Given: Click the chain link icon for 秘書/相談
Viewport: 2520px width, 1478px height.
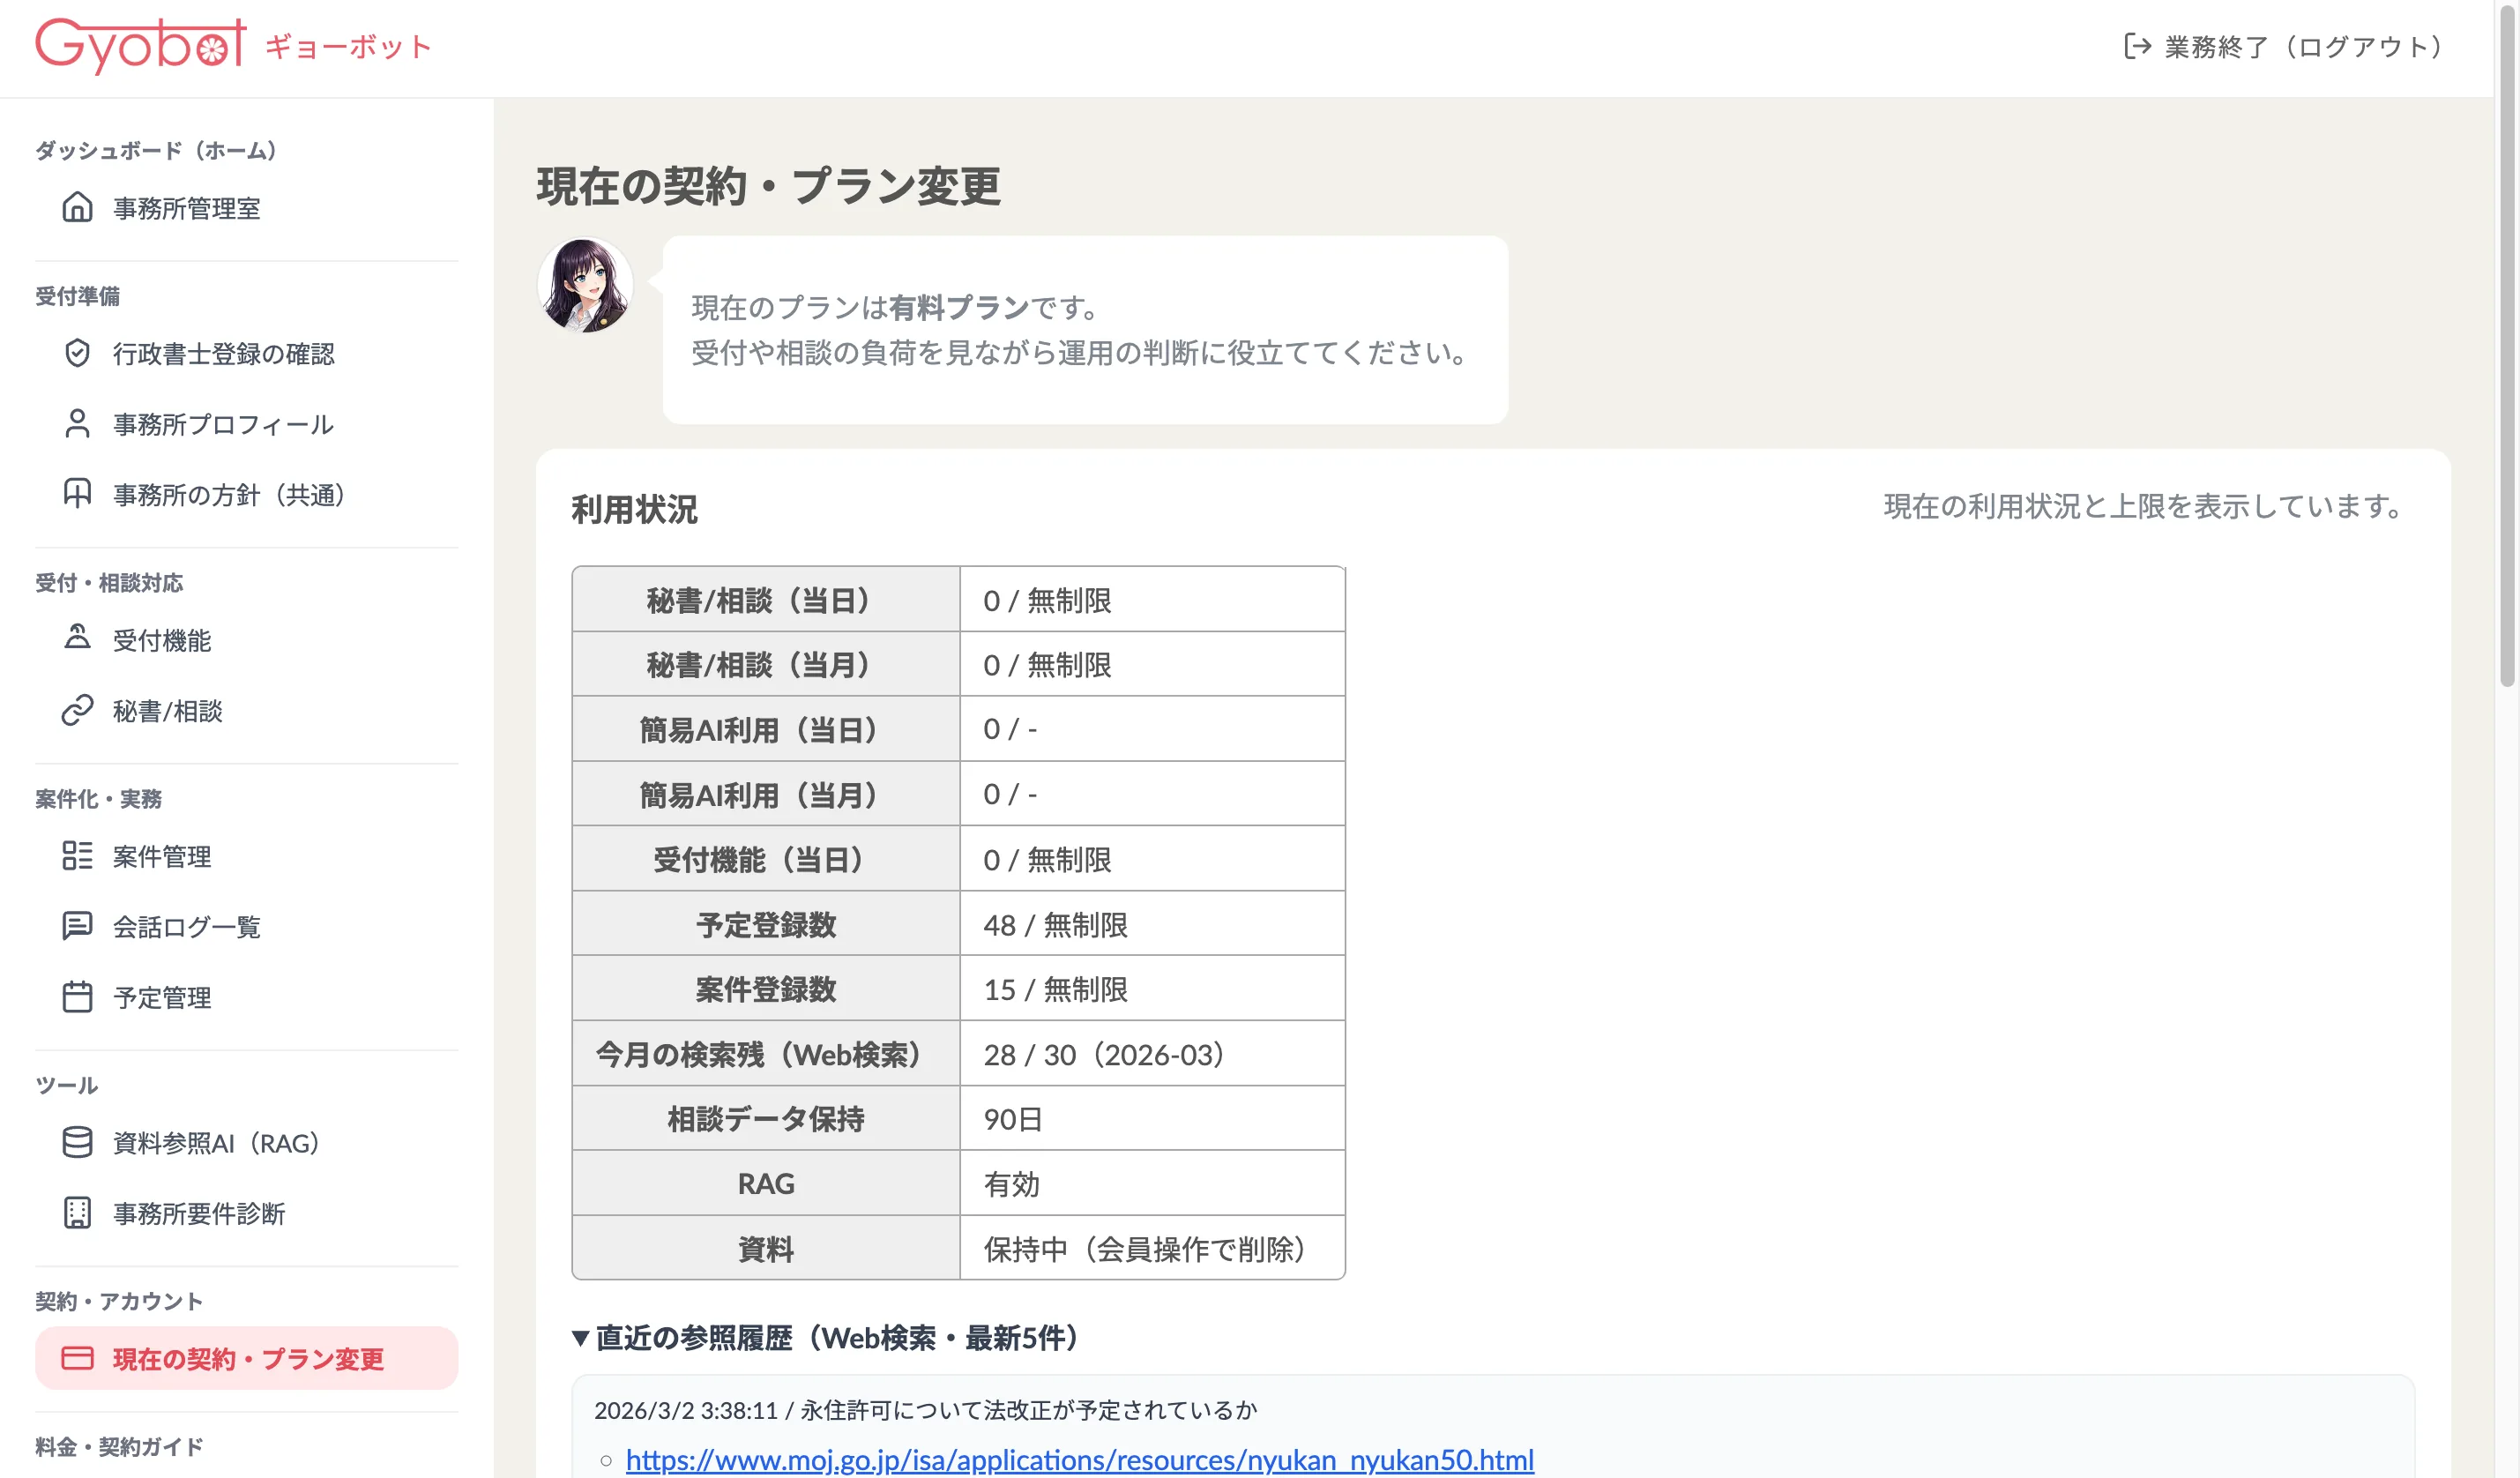Looking at the screenshot, I should click(77, 710).
